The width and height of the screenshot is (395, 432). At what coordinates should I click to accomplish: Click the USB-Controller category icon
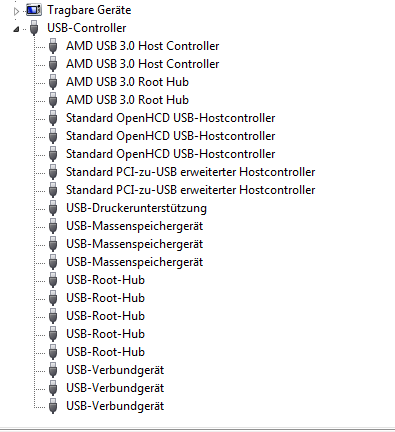(34, 28)
